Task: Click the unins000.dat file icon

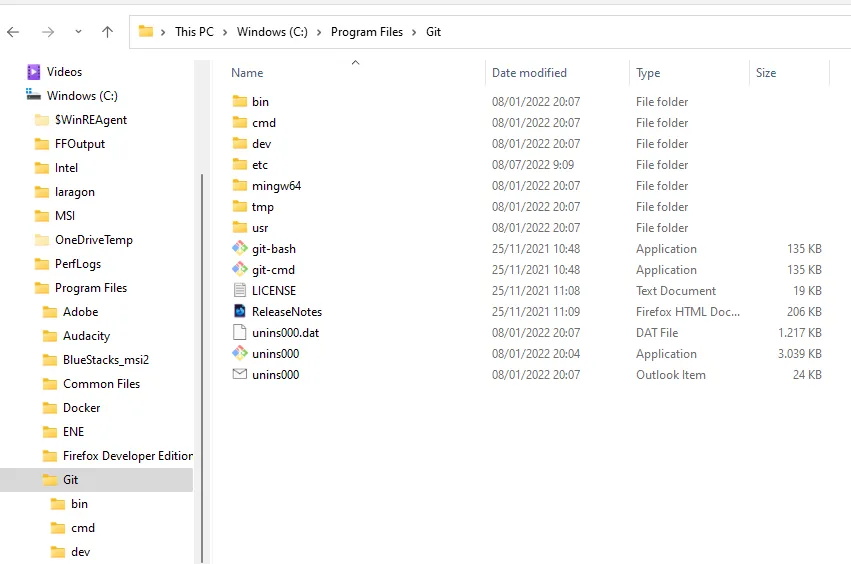Action: [x=240, y=333]
